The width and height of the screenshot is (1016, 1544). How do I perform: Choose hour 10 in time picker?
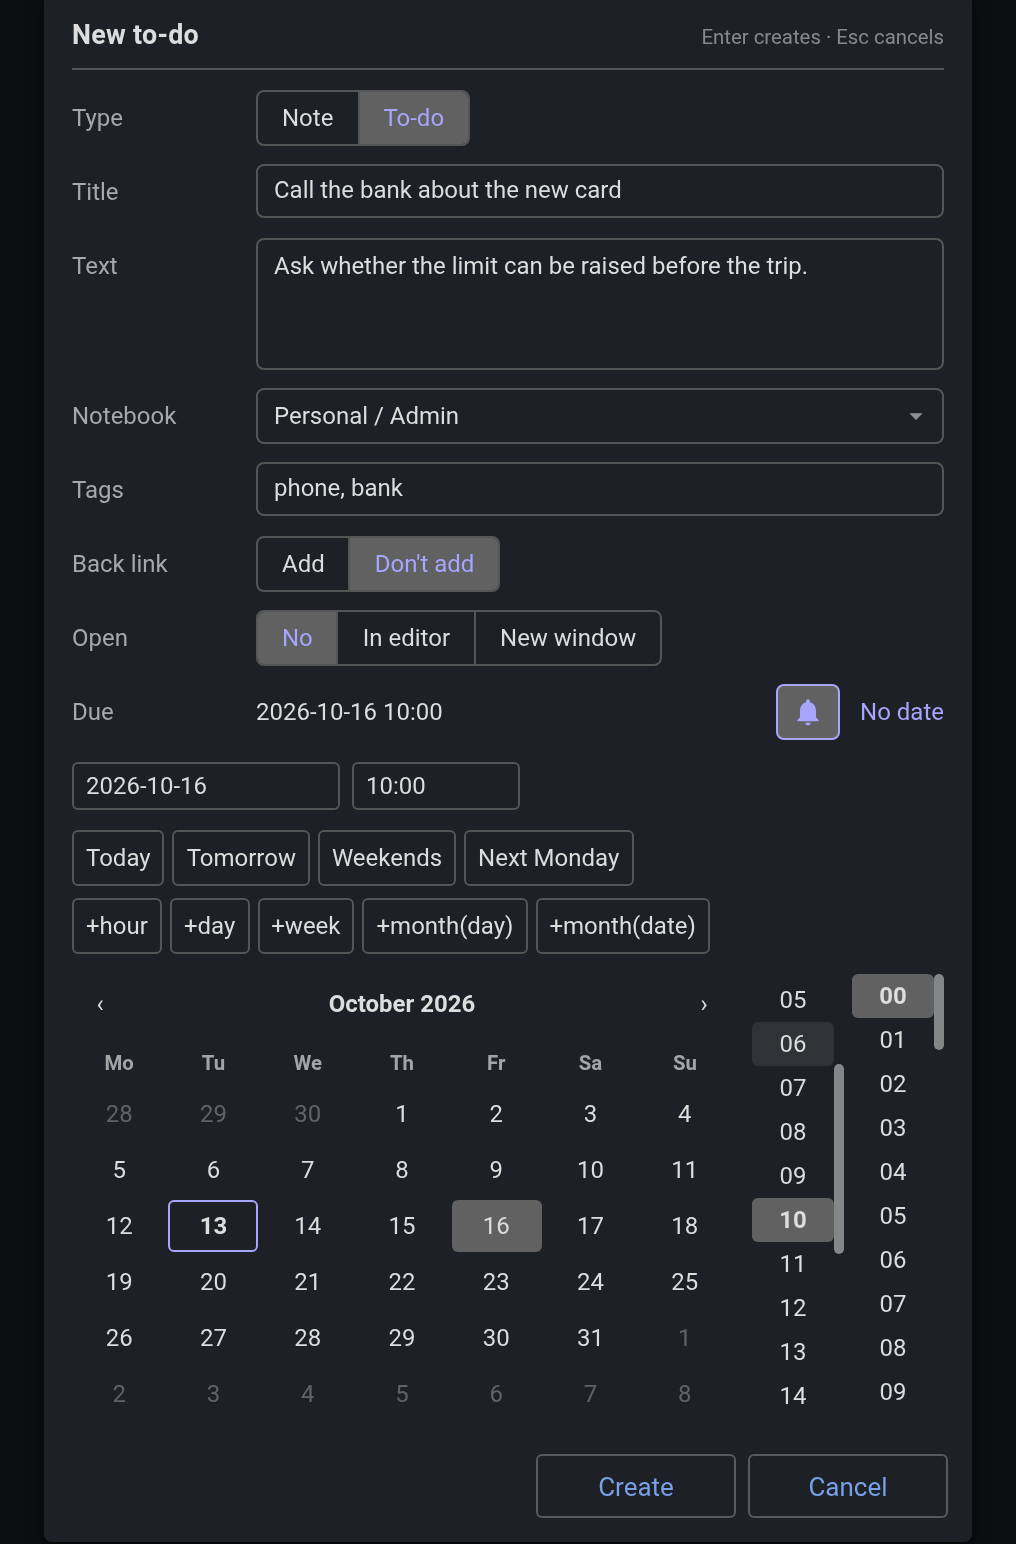coord(793,1220)
